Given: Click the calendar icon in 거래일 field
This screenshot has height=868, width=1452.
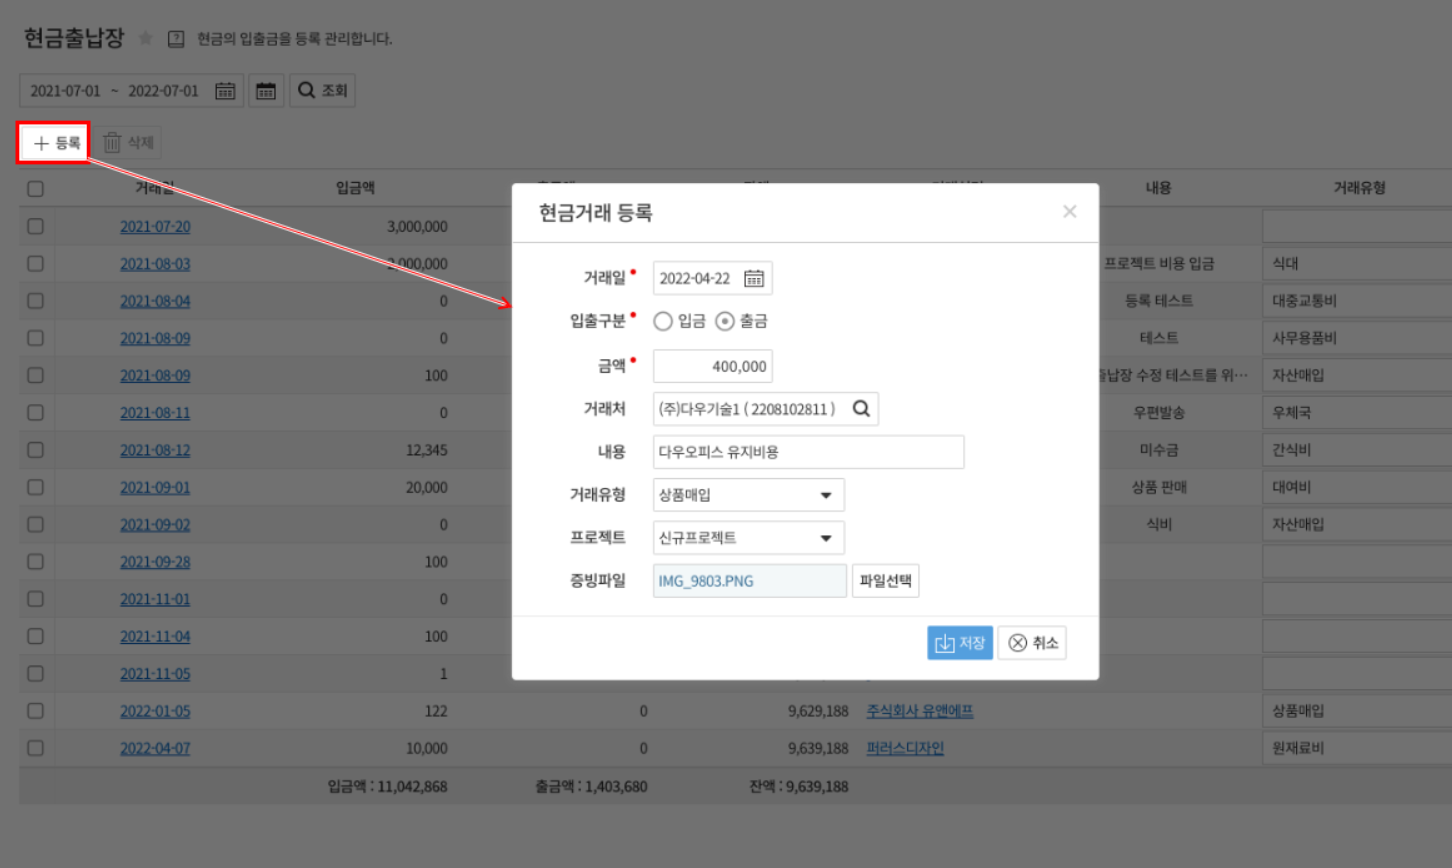Looking at the screenshot, I should (x=754, y=279).
